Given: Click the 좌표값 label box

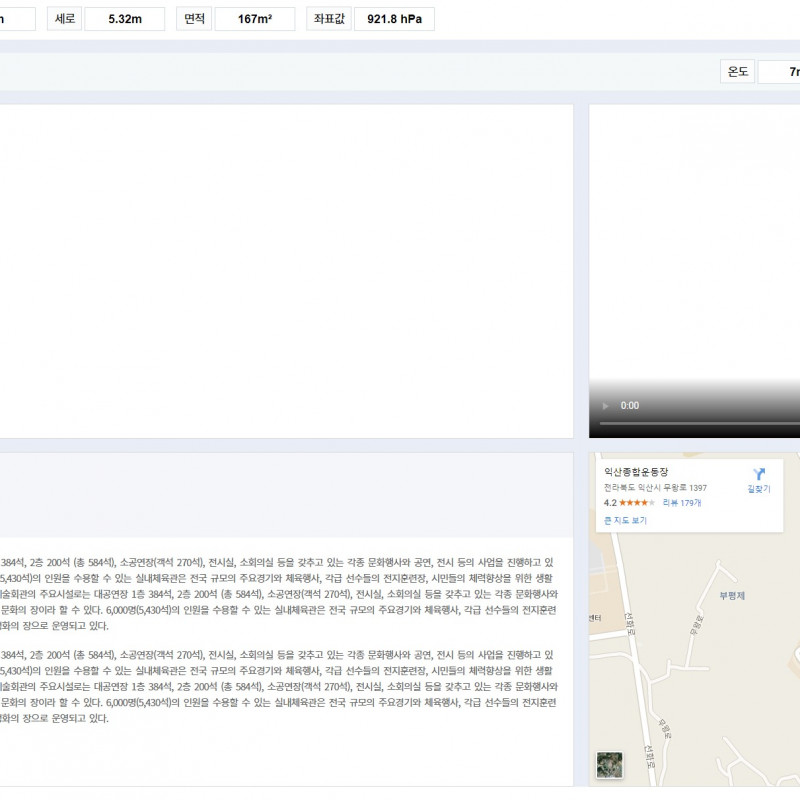Looking at the screenshot, I should pyautogui.click(x=328, y=19).
